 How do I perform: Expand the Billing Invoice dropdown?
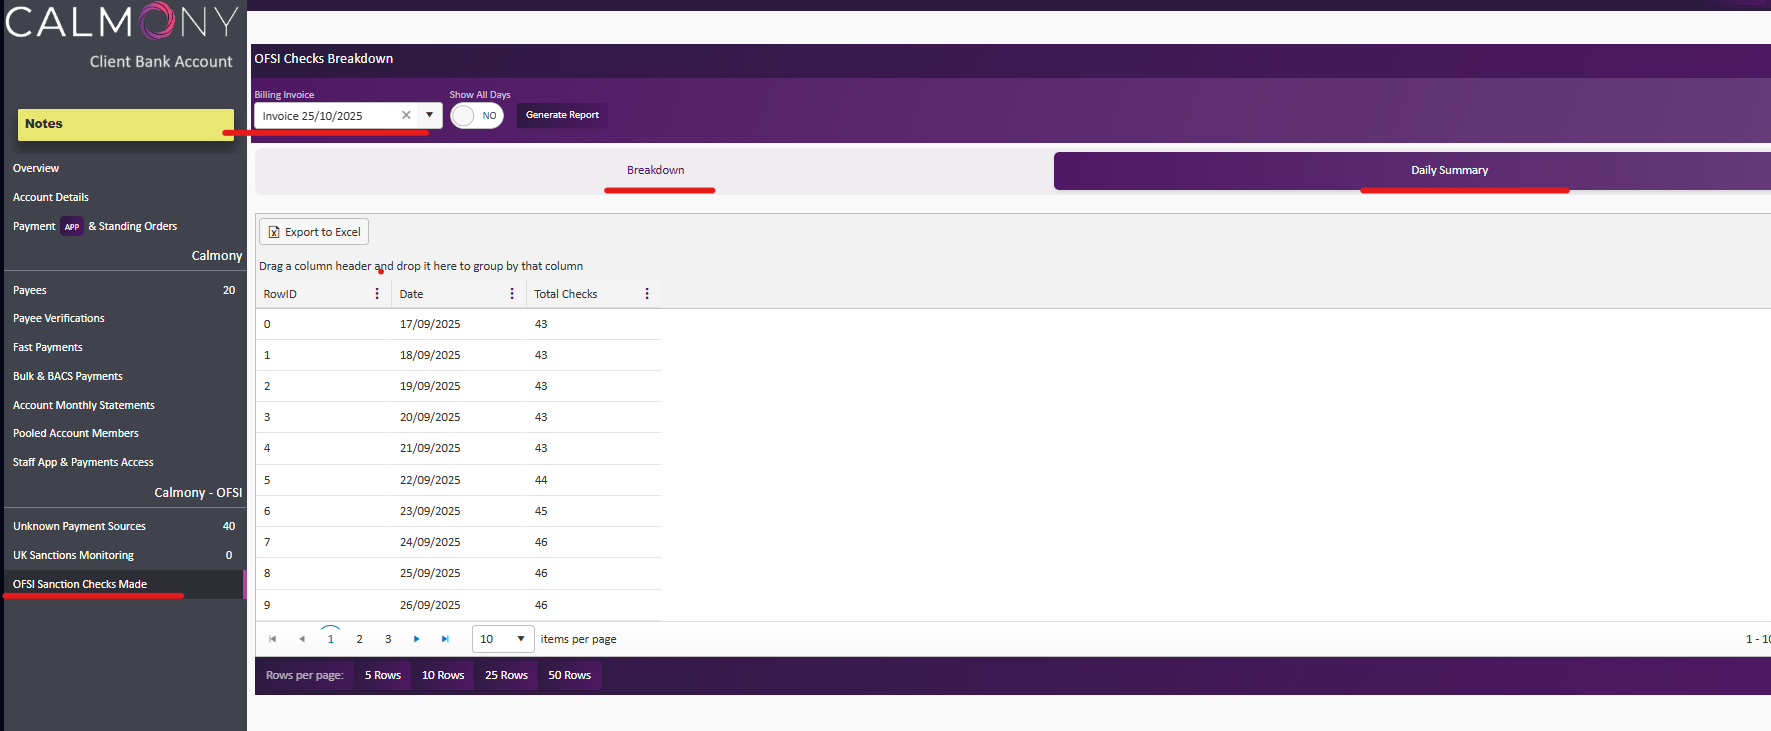430,116
